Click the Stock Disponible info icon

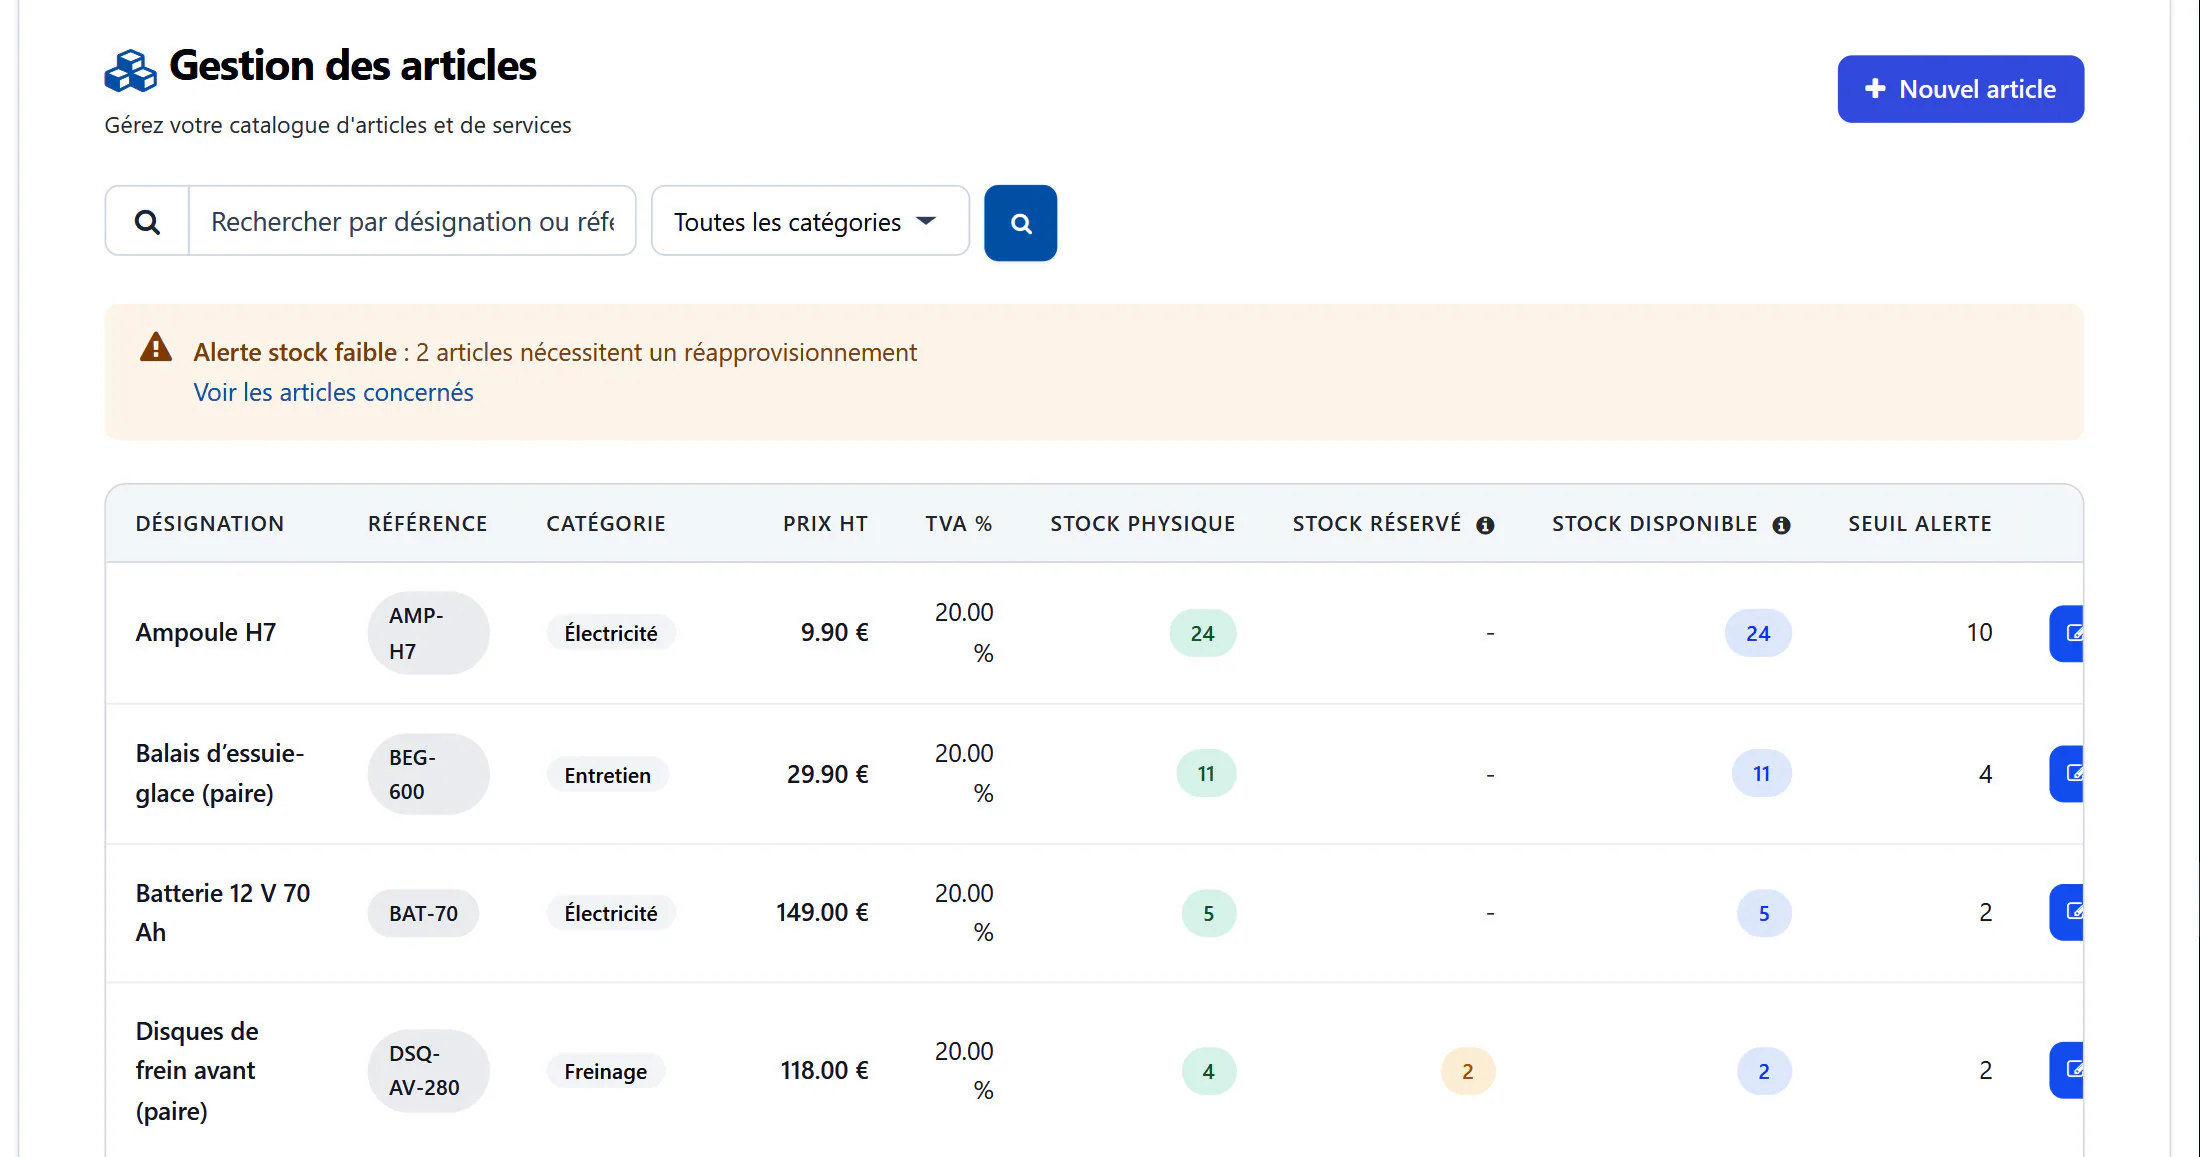[x=1781, y=525]
